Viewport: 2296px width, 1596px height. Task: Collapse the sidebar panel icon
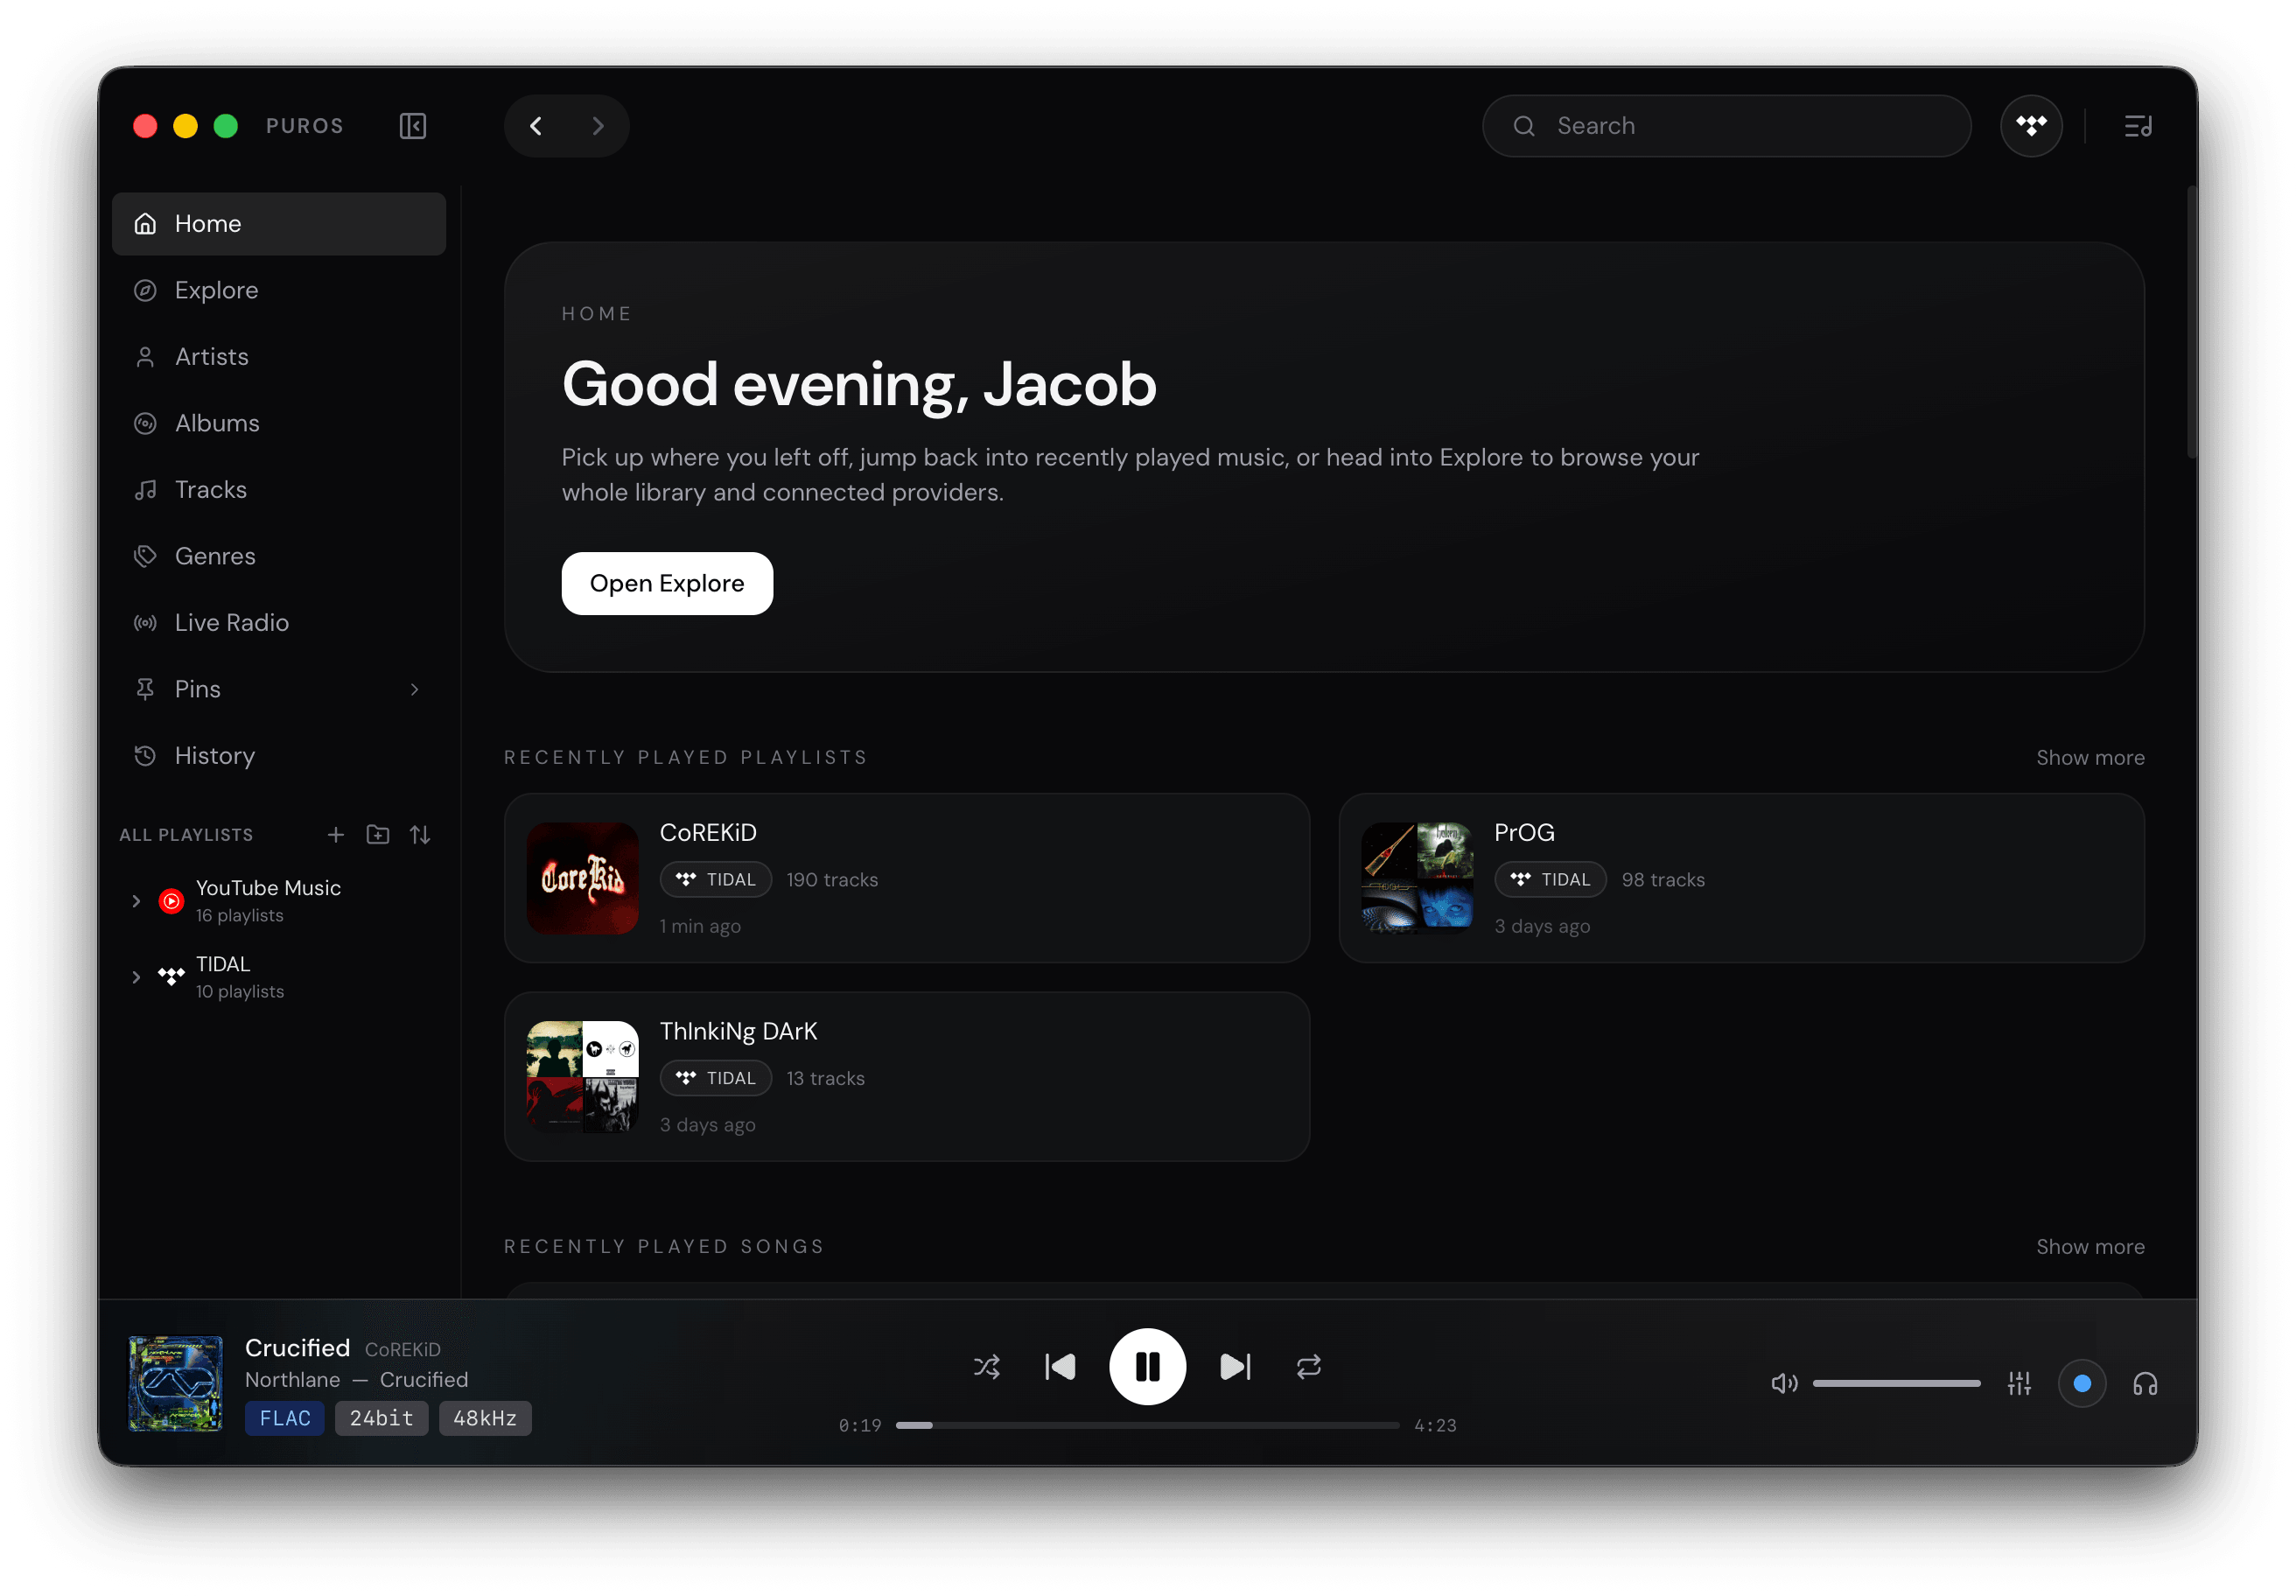[413, 126]
